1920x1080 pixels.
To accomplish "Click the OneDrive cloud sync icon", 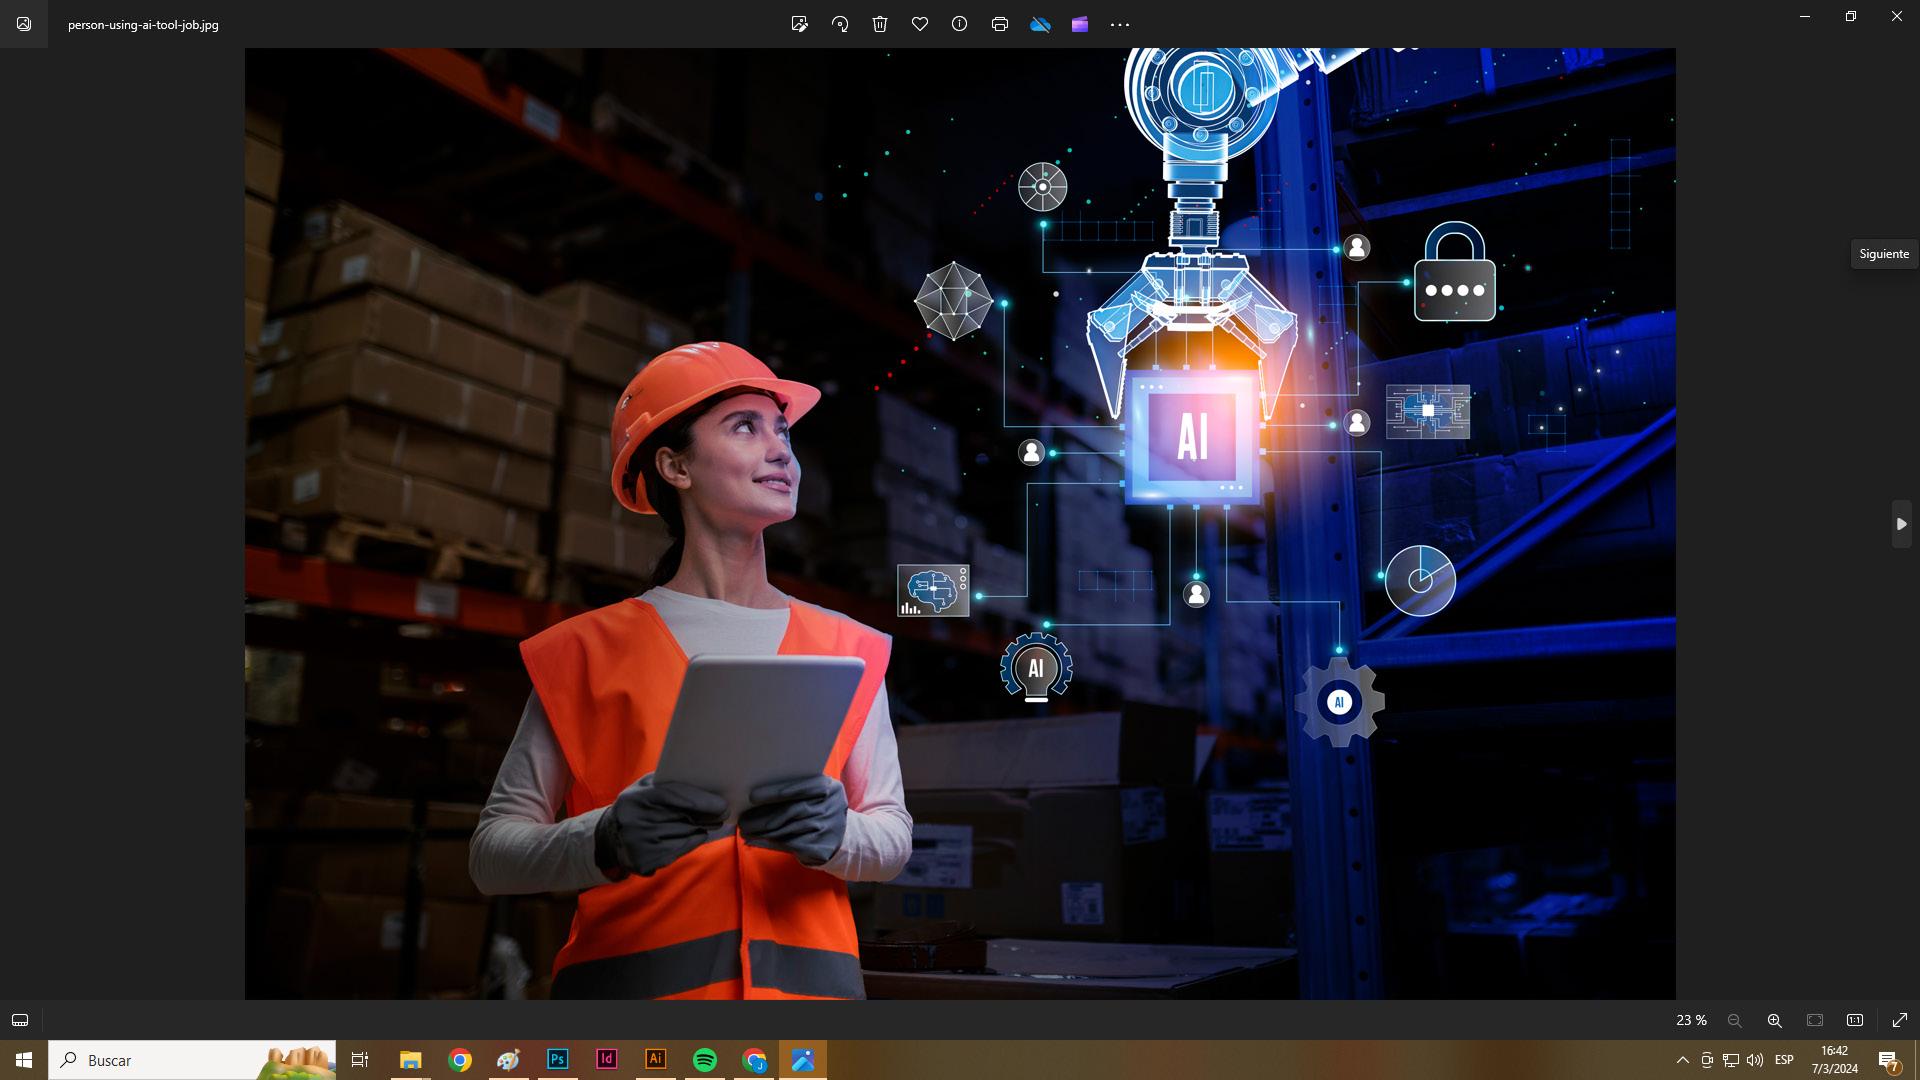I will tap(1040, 24).
